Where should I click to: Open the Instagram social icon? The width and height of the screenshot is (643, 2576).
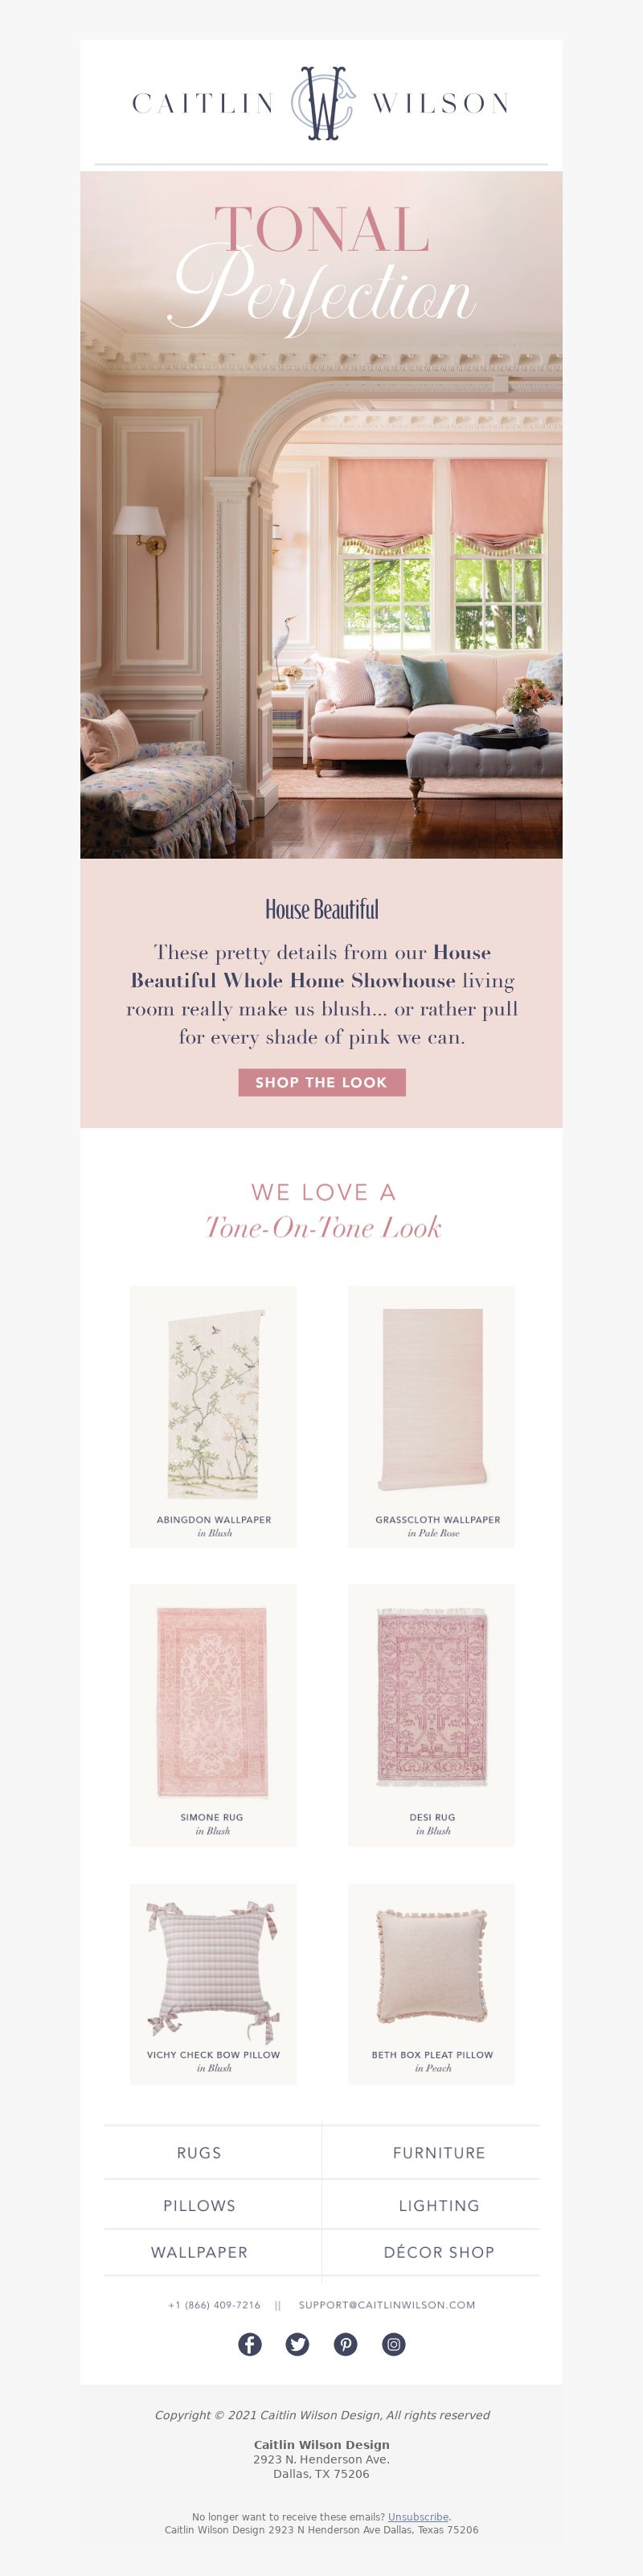pos(394,2344)
